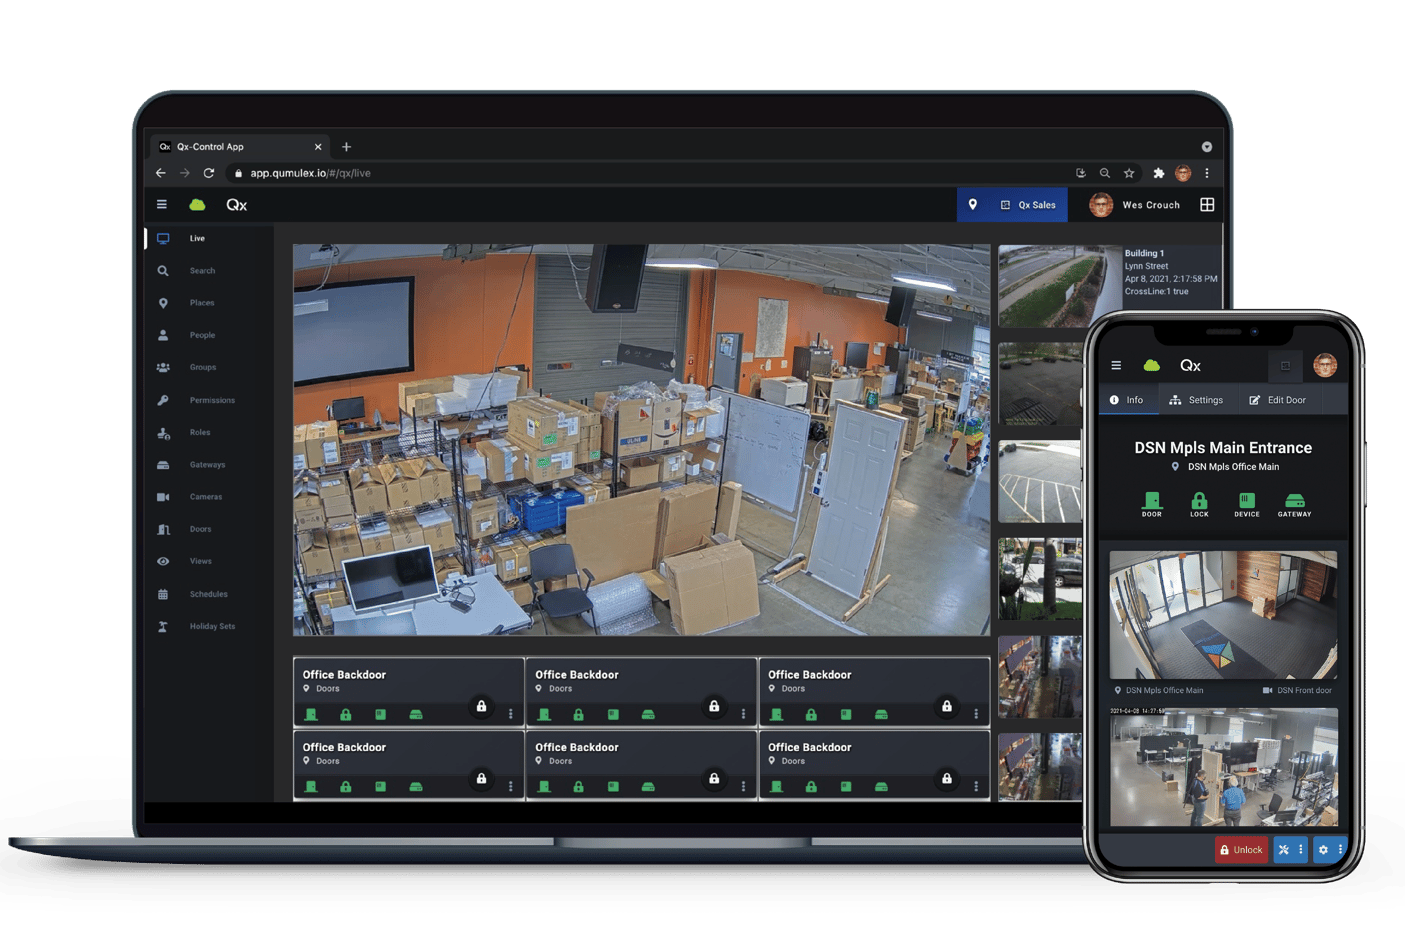View Schedules using the calendar icon

point(208,593)
